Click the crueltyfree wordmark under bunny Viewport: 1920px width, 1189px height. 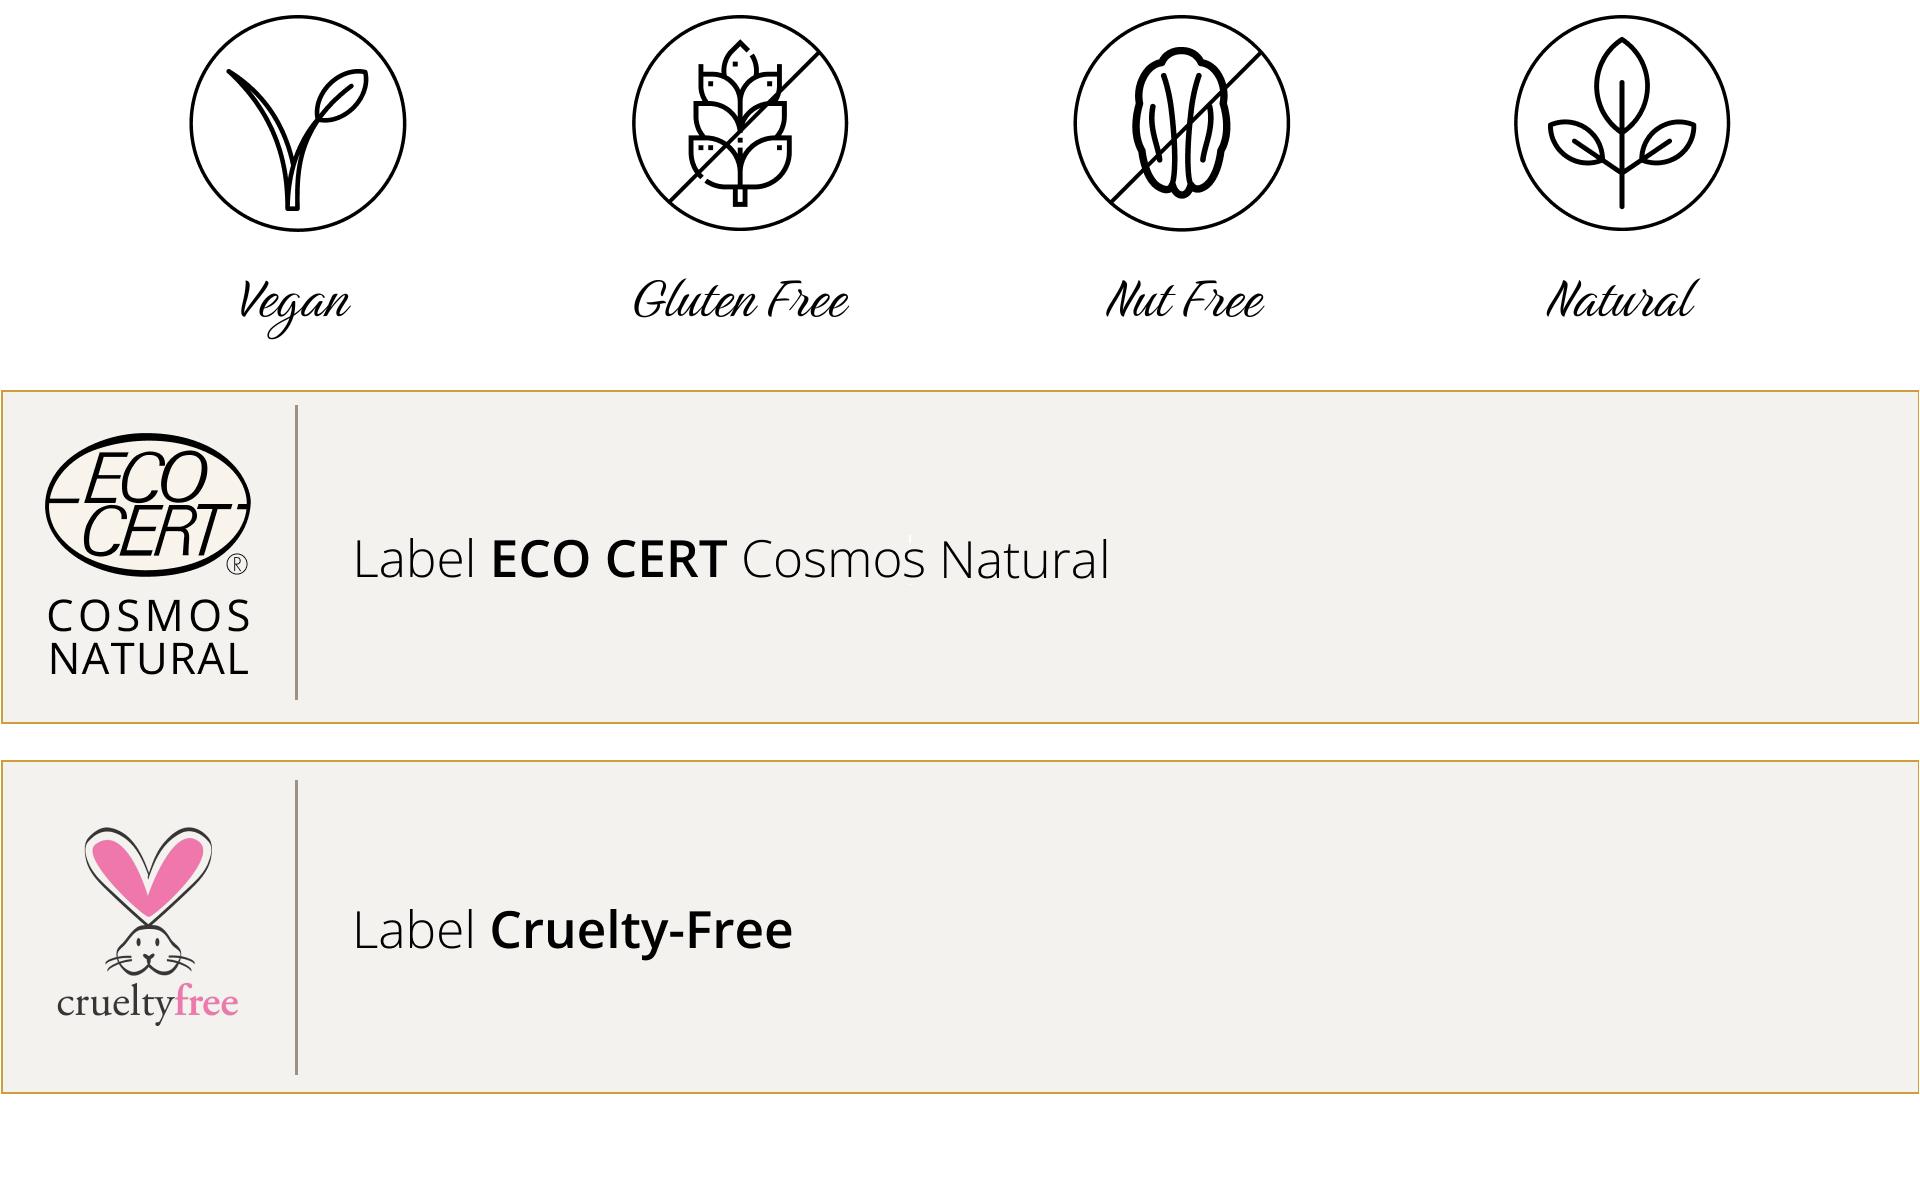148,1002
